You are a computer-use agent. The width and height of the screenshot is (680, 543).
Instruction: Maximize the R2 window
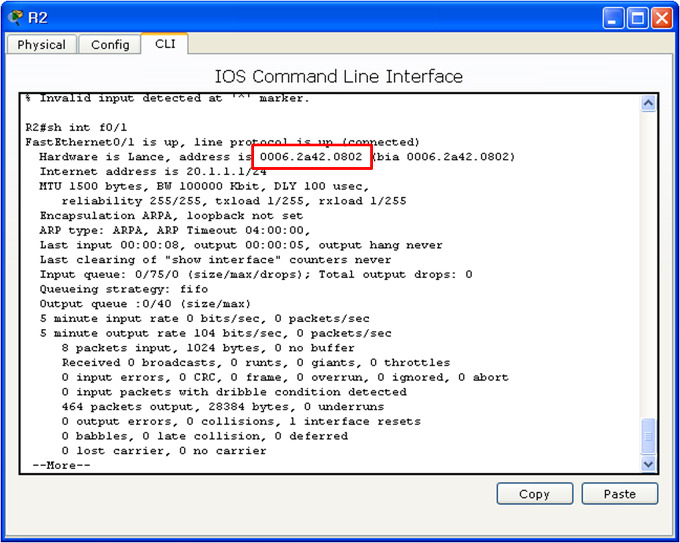(638, 19)
